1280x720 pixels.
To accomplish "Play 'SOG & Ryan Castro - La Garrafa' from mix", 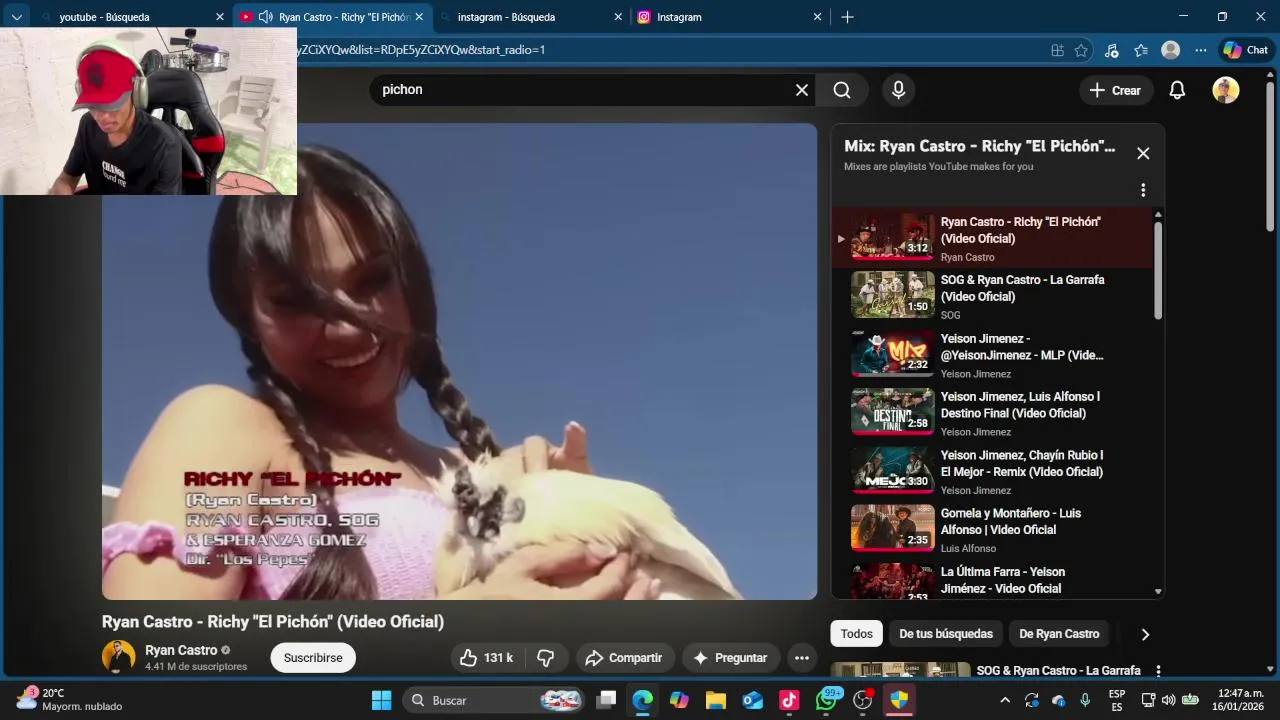I will point(993,296).
